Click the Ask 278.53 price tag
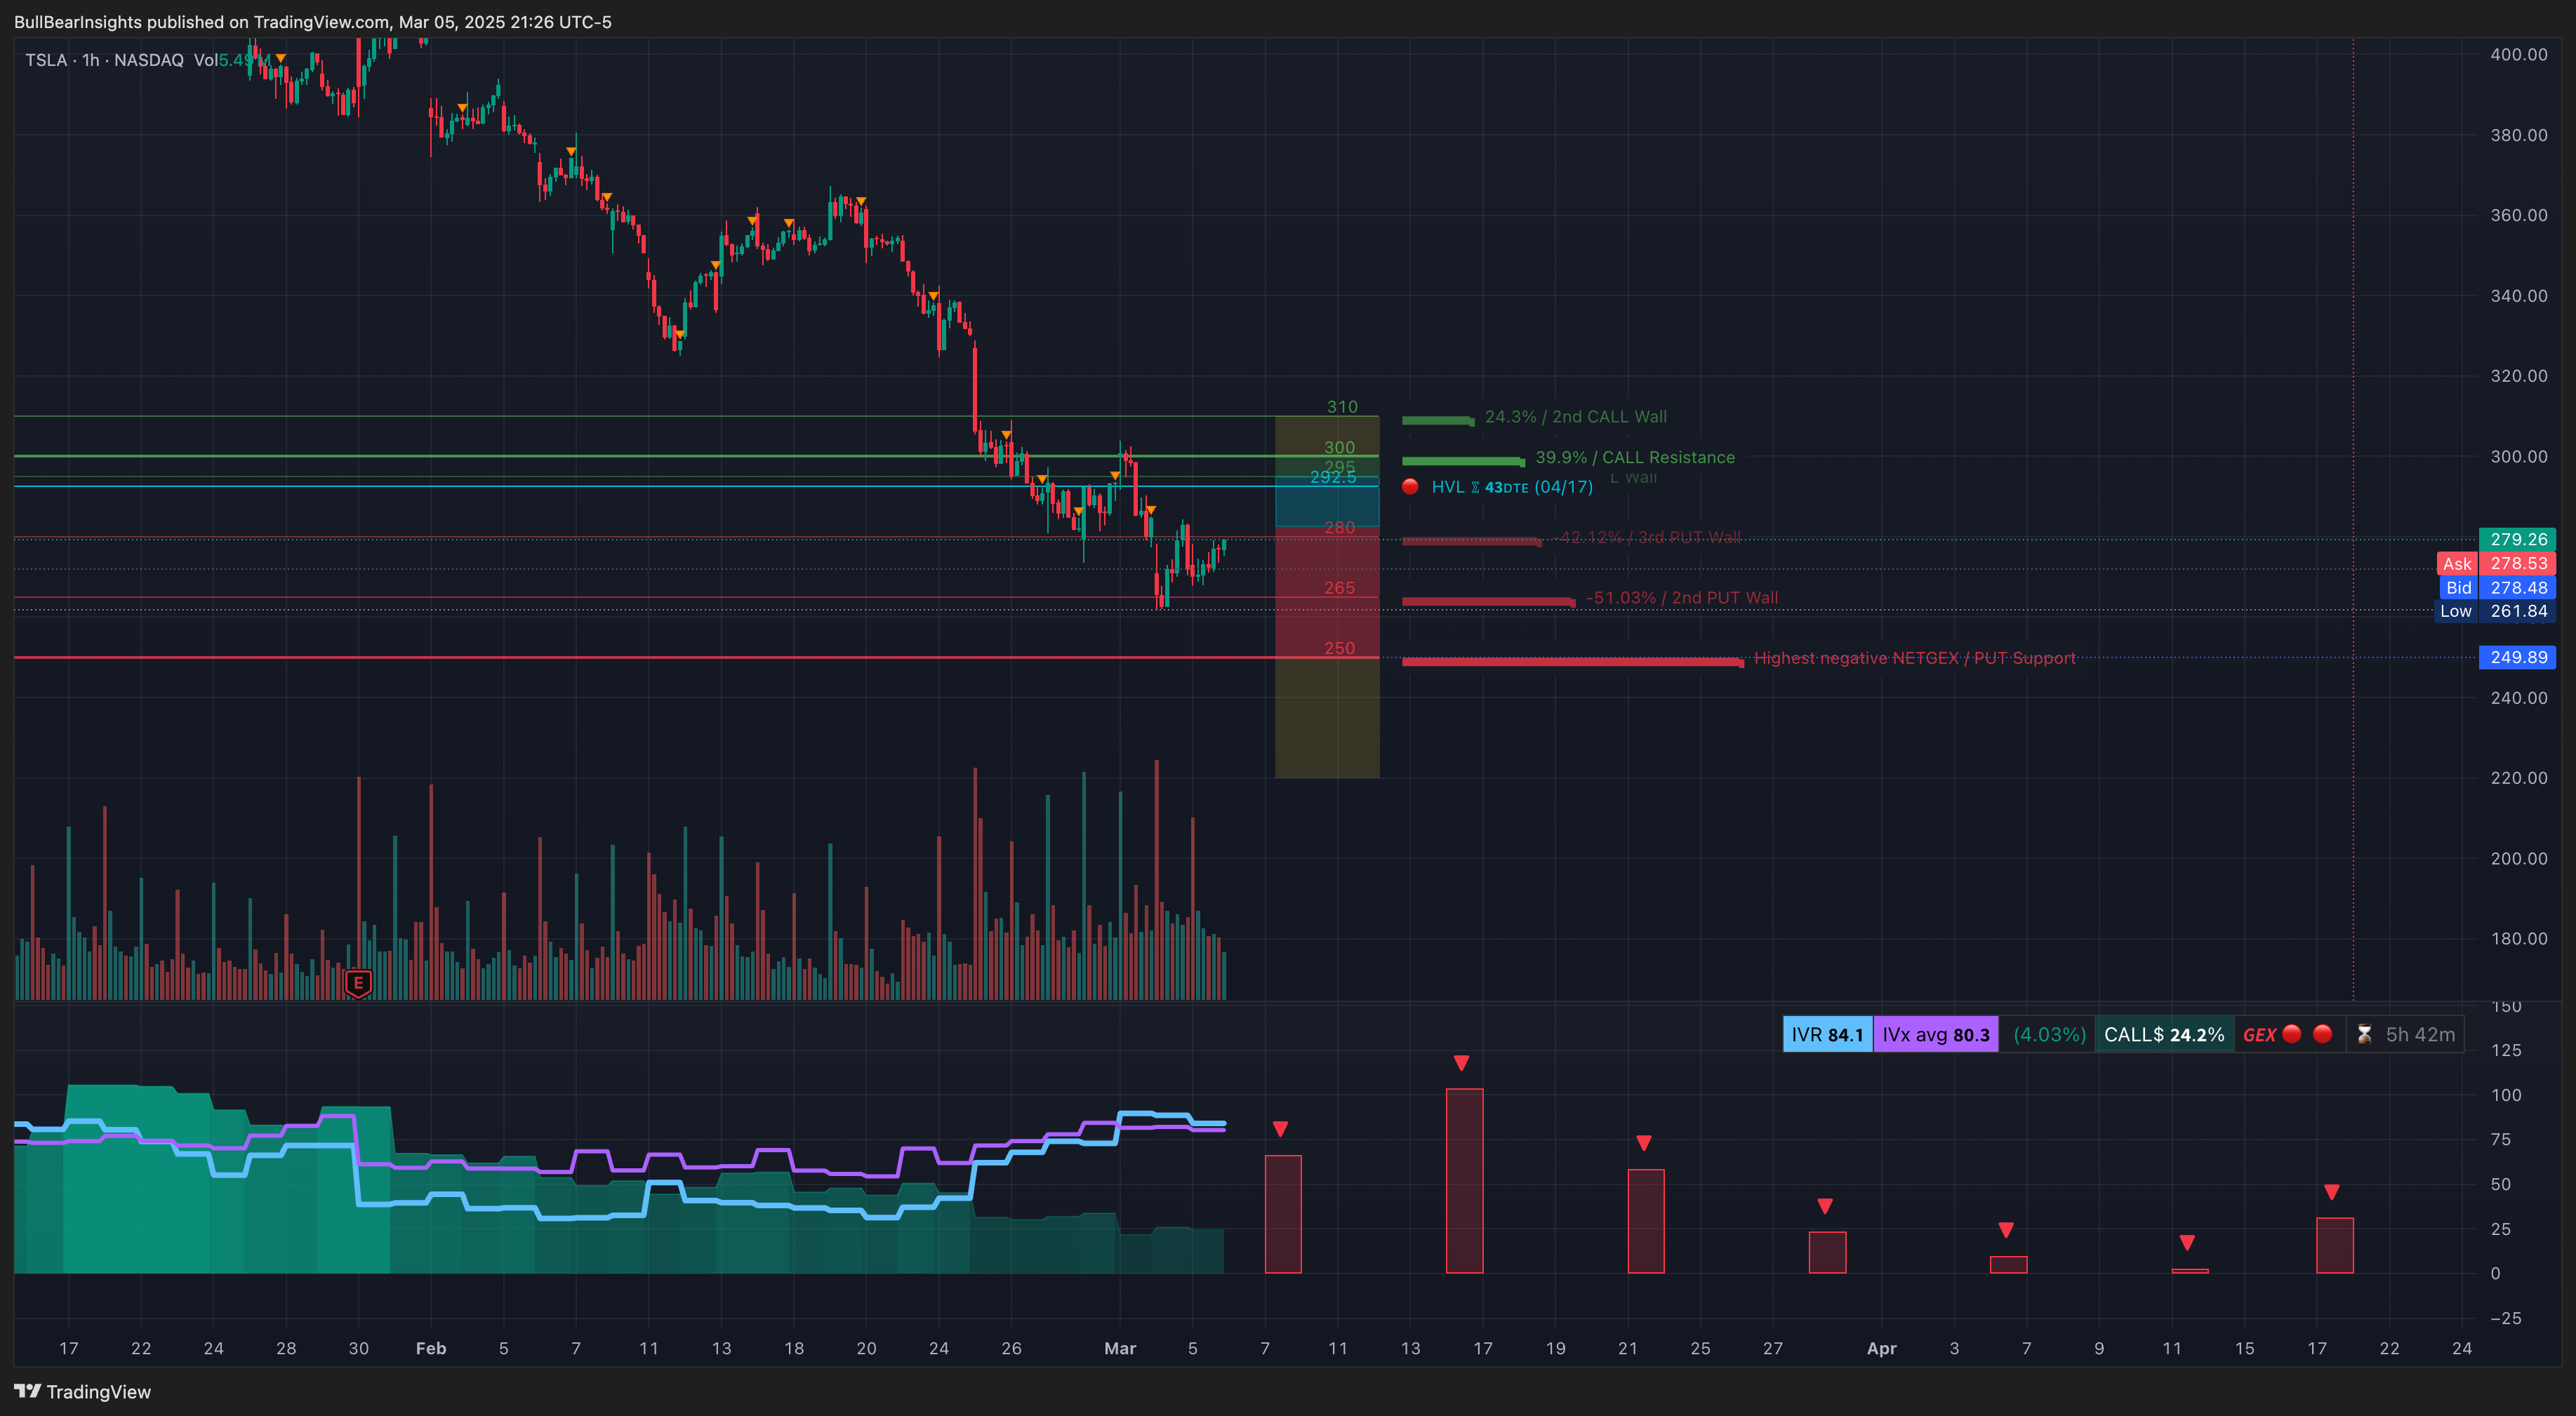This screenshot has height=1416, width=2576. tap(2496, 564)
